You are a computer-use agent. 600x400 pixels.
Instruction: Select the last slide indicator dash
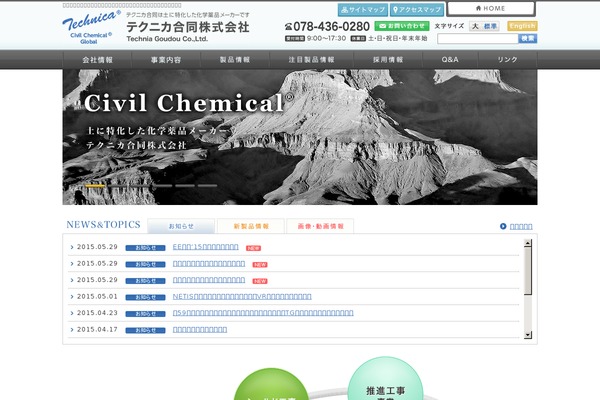207,186
